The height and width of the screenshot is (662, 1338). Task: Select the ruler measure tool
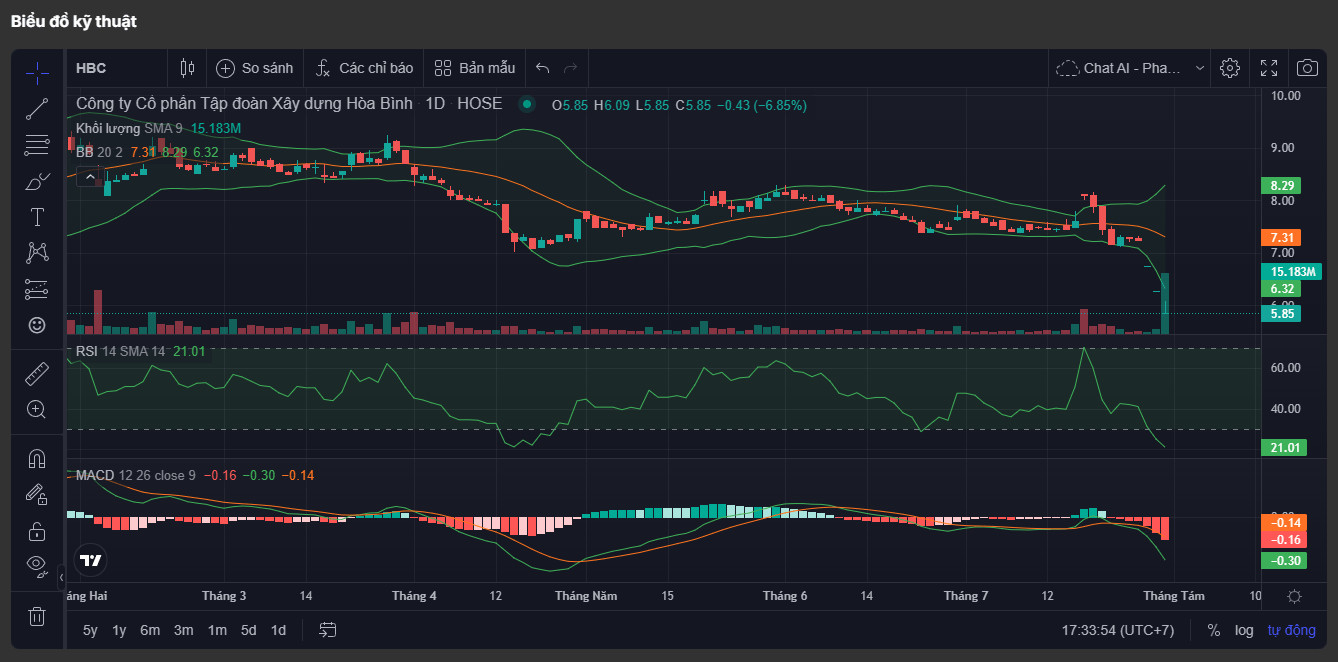(37, 373)
